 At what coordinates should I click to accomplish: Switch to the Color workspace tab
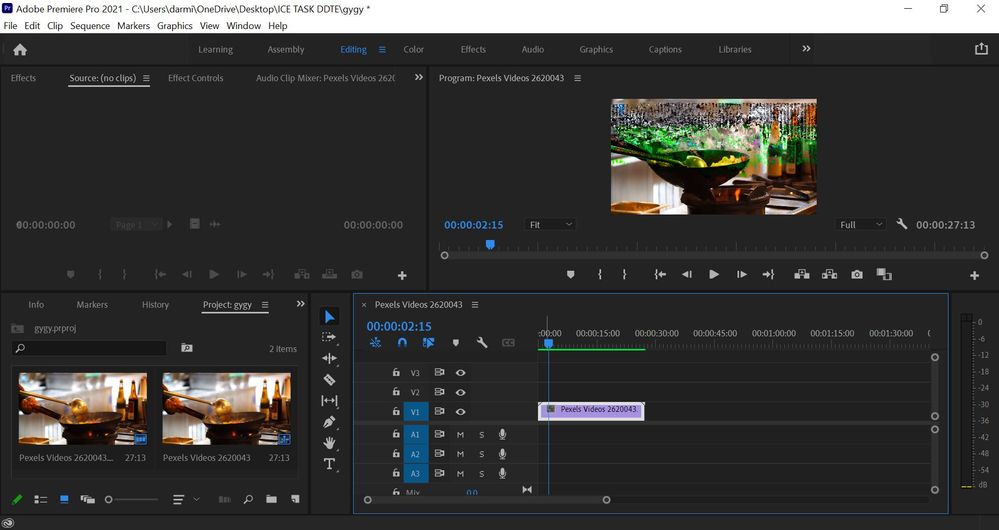pyautogui.click(x=413, y=49)
